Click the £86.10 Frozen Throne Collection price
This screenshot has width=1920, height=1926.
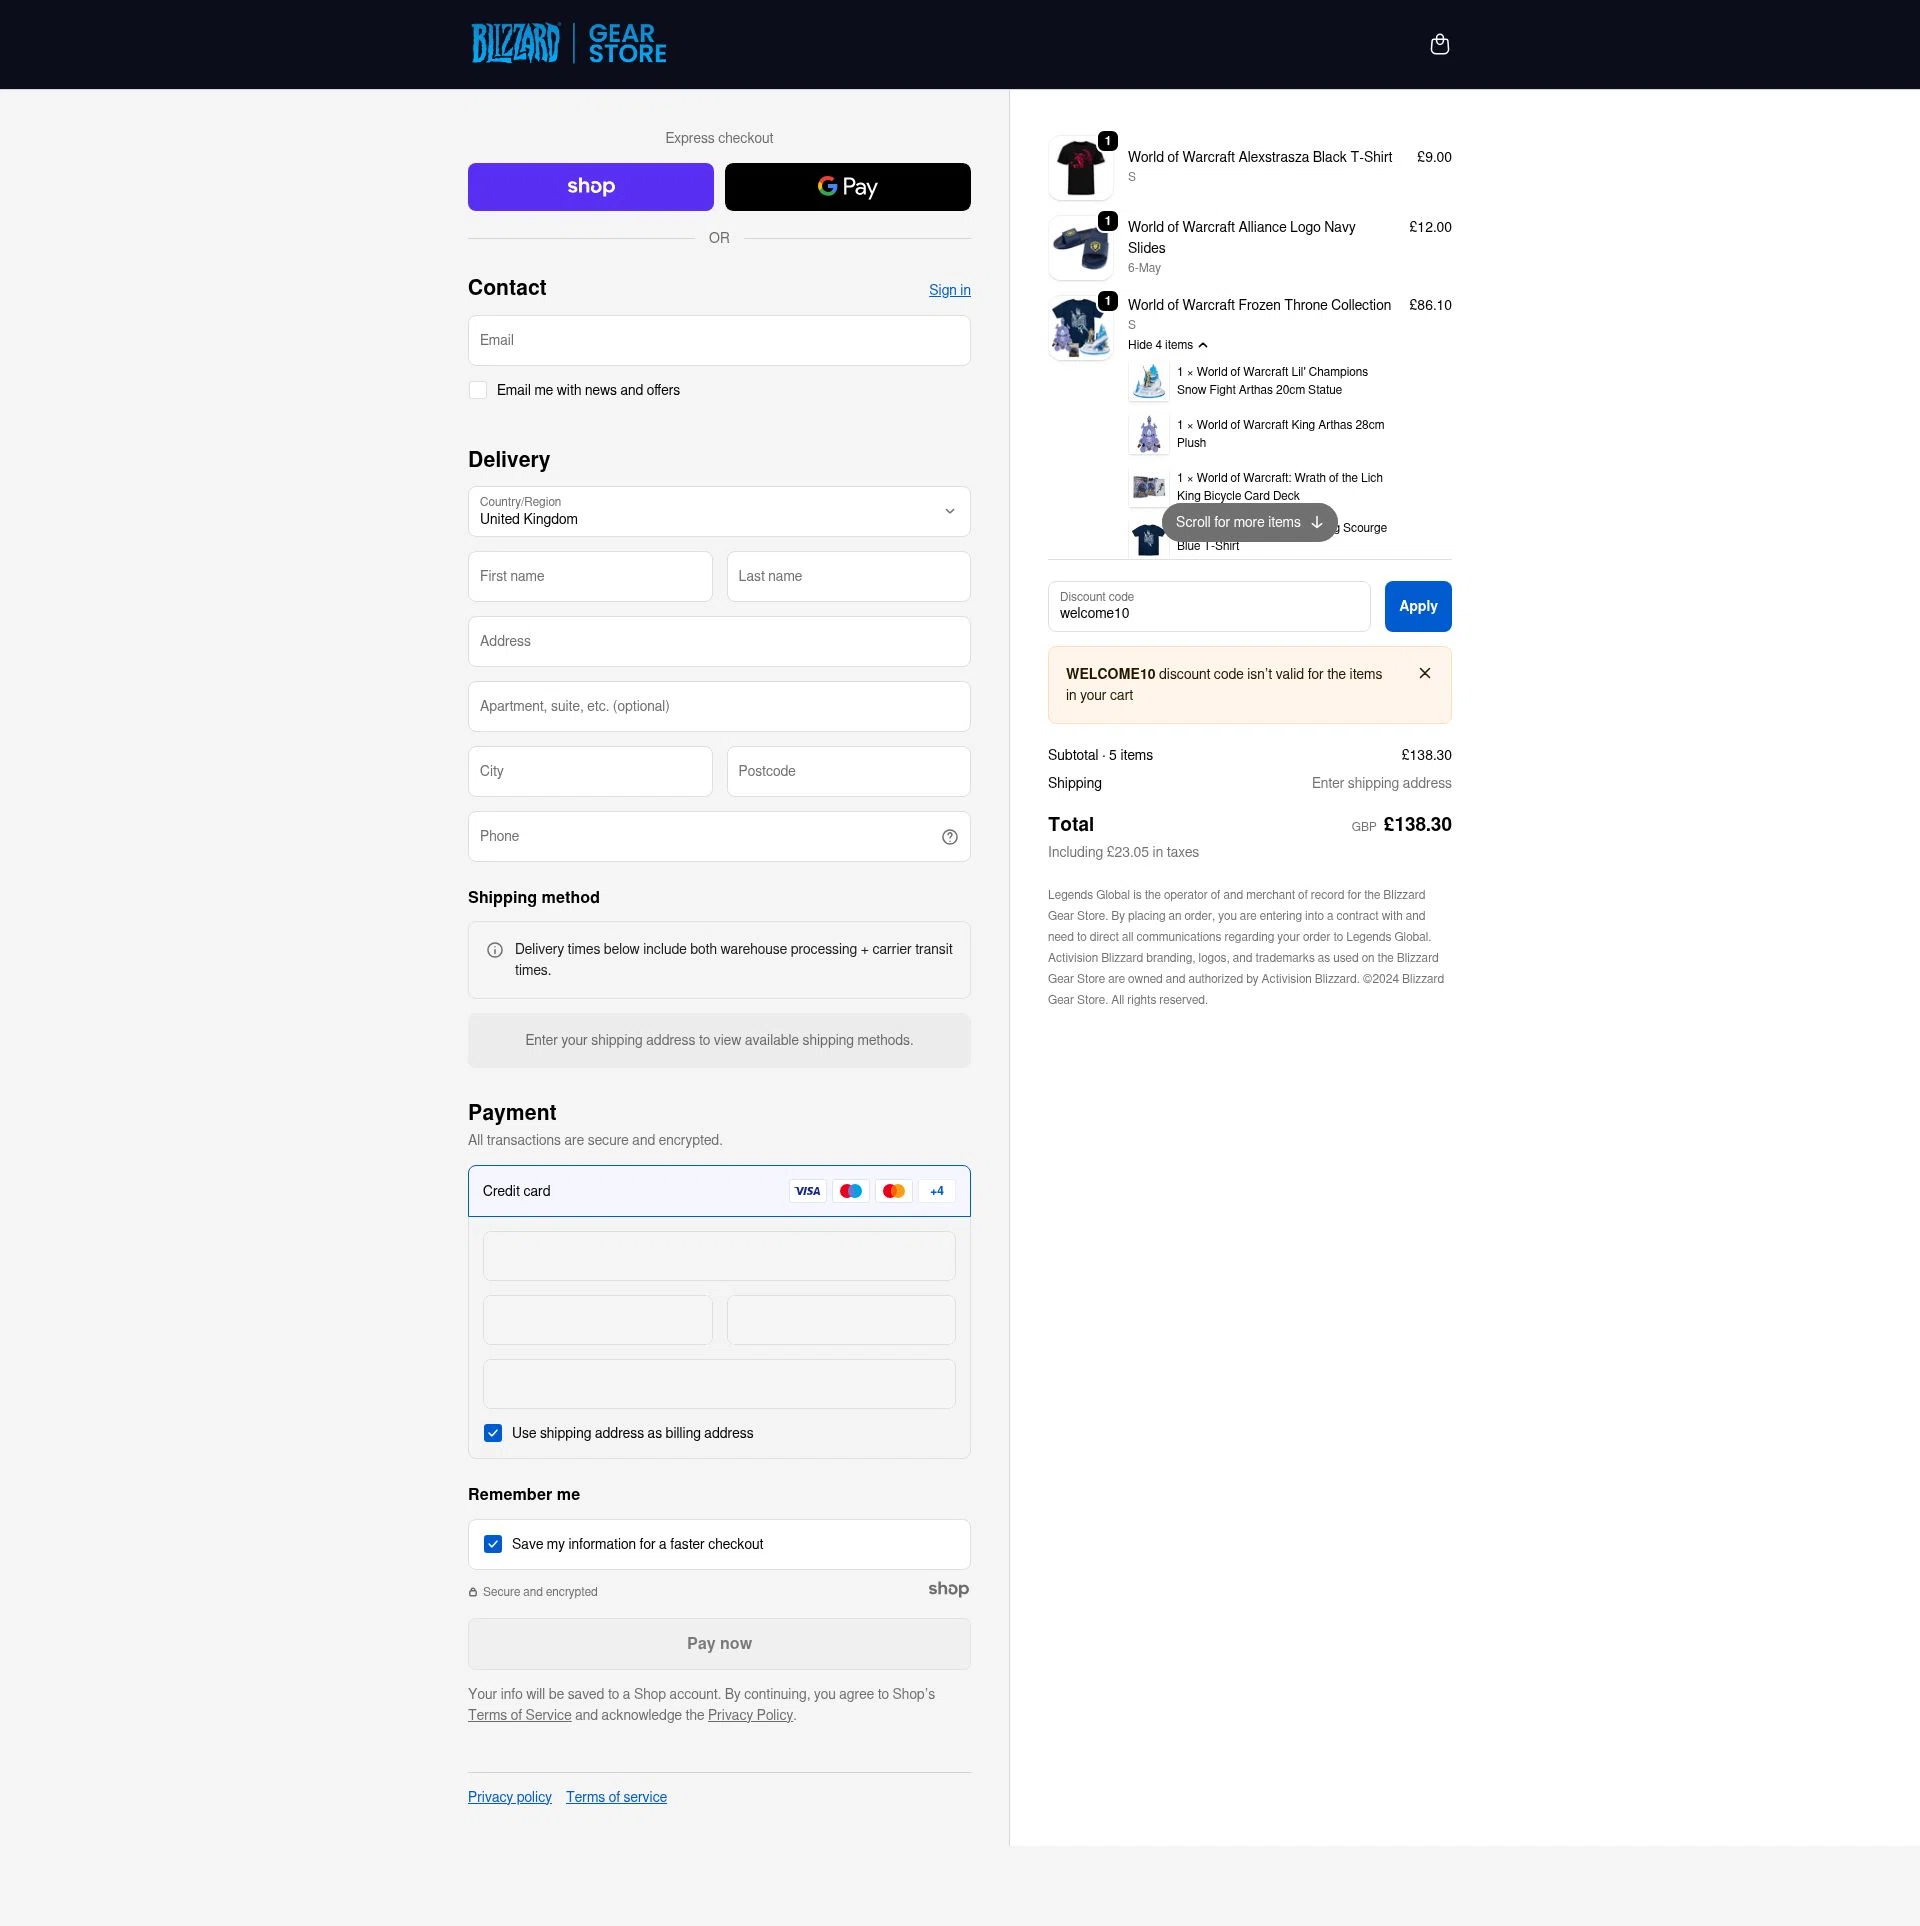[x=1430, y=305]
